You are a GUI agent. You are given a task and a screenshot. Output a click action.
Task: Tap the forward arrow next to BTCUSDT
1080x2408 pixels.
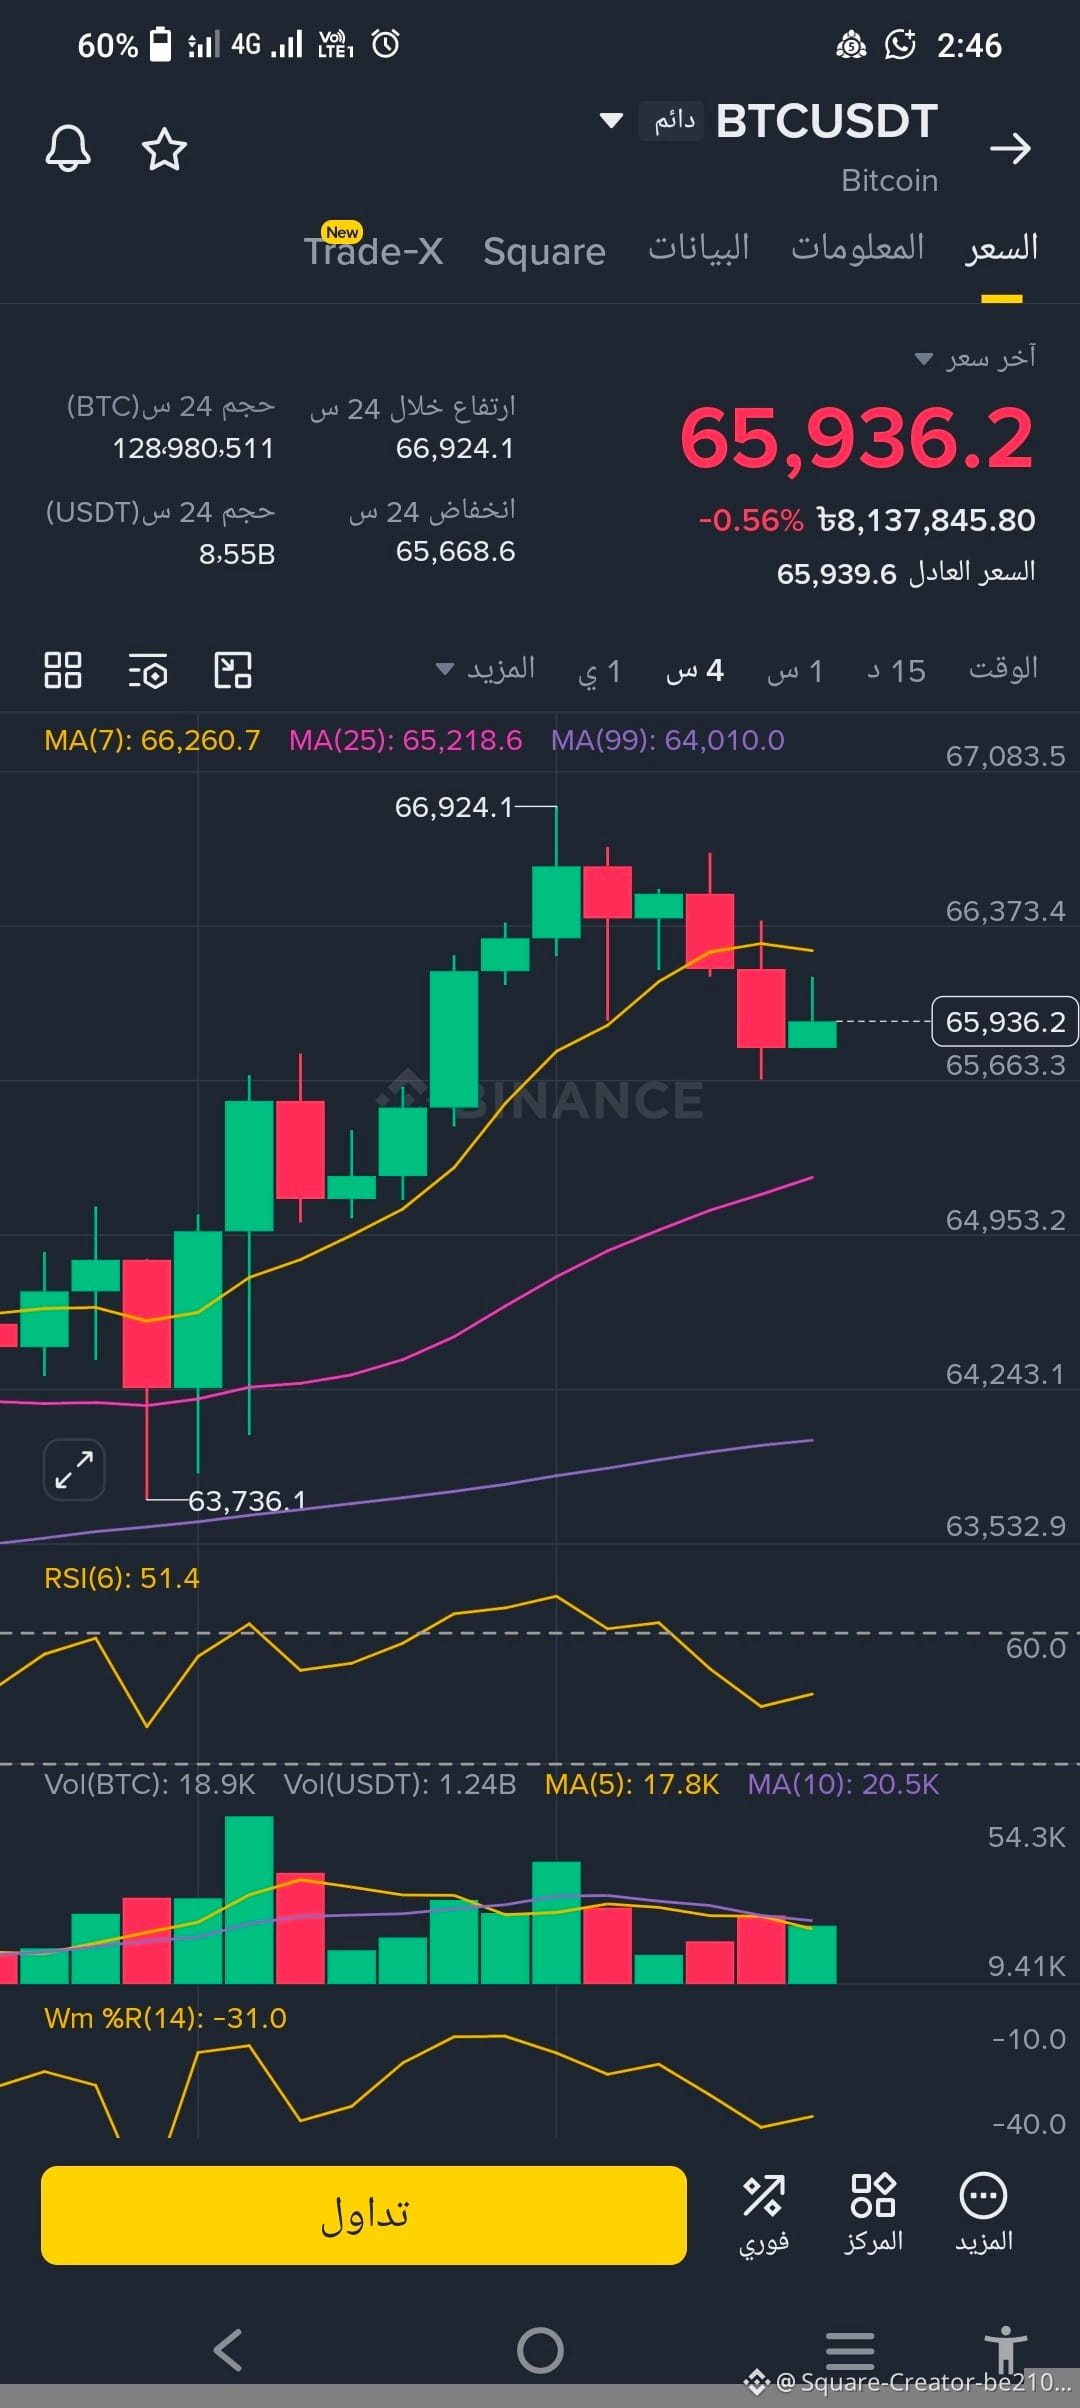(x=1010, y=149)
